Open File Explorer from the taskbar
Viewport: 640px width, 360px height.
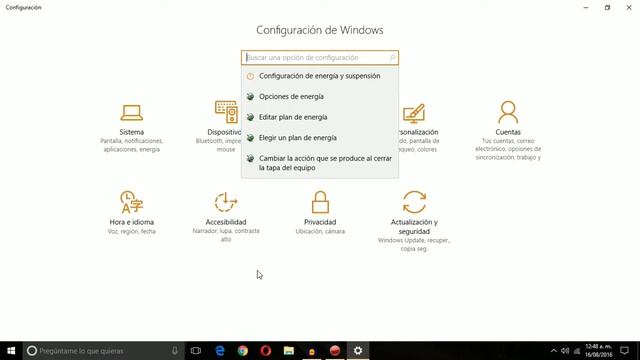pyautogui.click(x=289, y=351)
